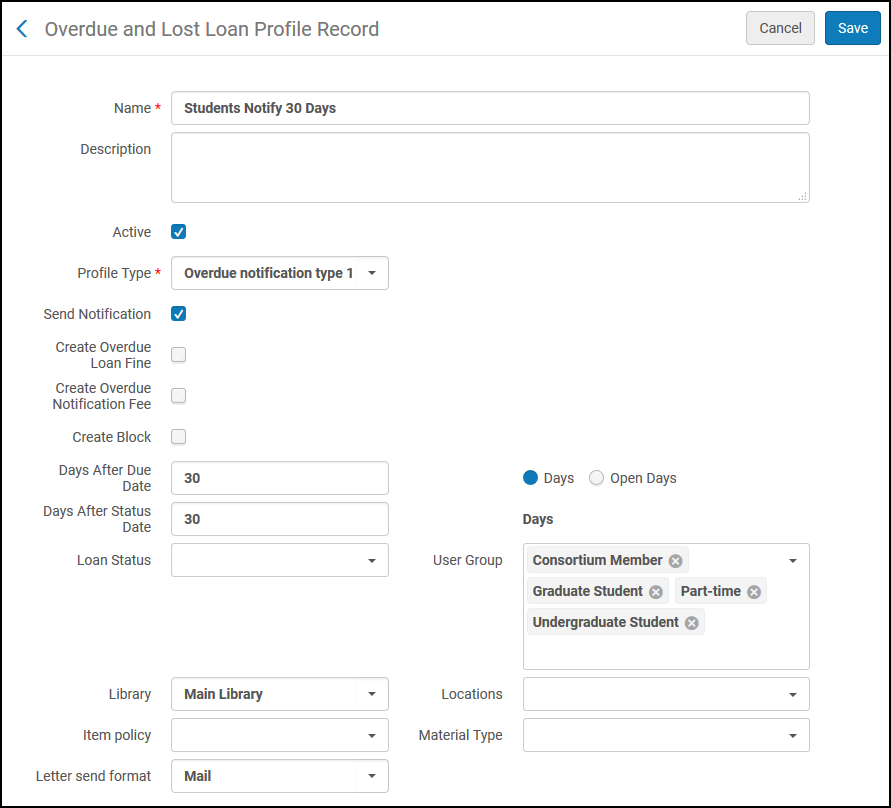This screenshot has height=808, width=891.
Task: Remove Consortium Member tag from User Group
Action: tap(676, 561)
